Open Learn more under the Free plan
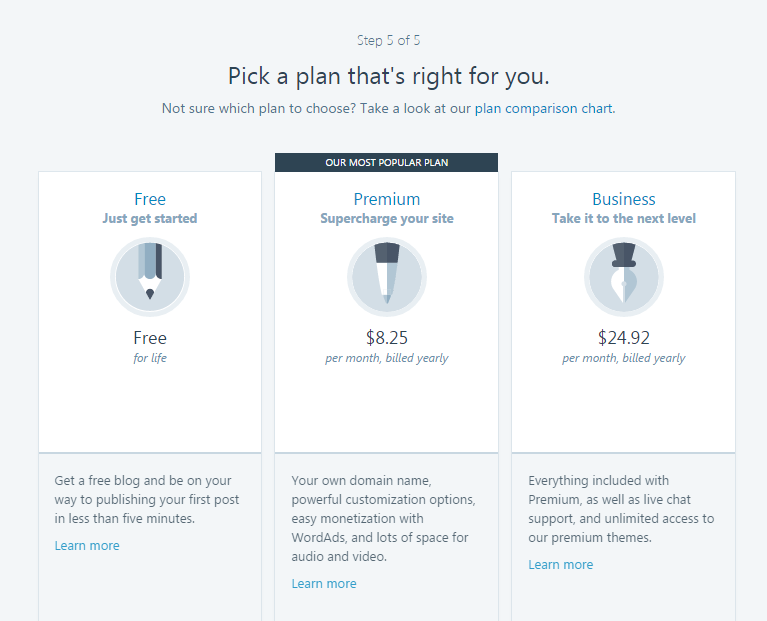The width and height of the screenshot is (767, 621). click(87, 545)
